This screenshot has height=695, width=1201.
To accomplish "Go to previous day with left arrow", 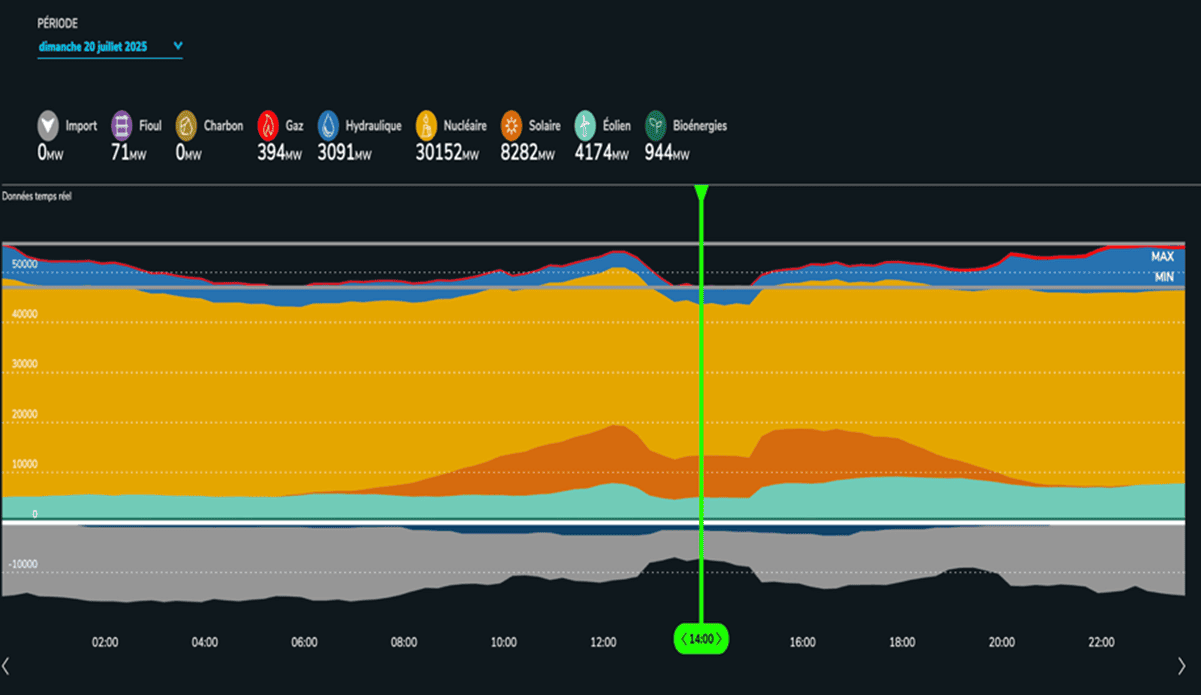I will pos(6,665).
